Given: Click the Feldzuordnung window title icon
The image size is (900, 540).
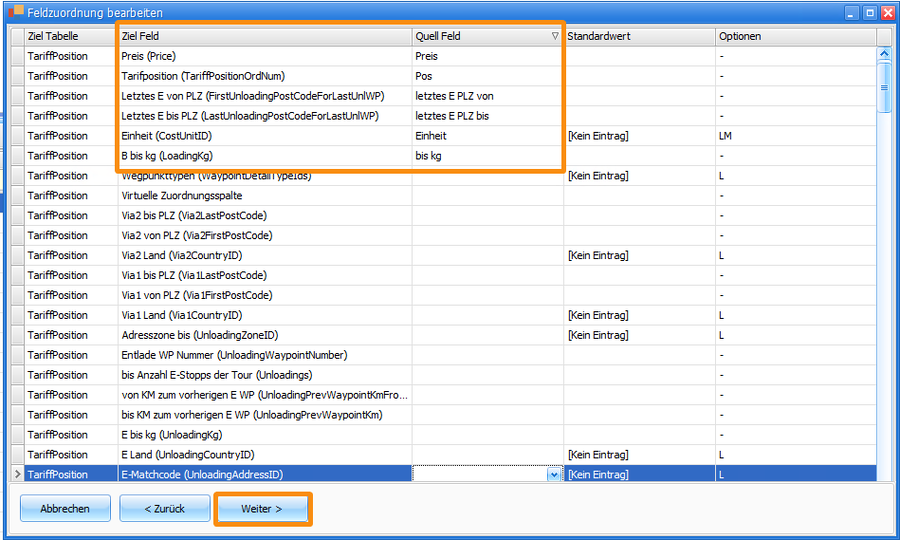Looking at the screenshot, I should click(x=16, y=12).
